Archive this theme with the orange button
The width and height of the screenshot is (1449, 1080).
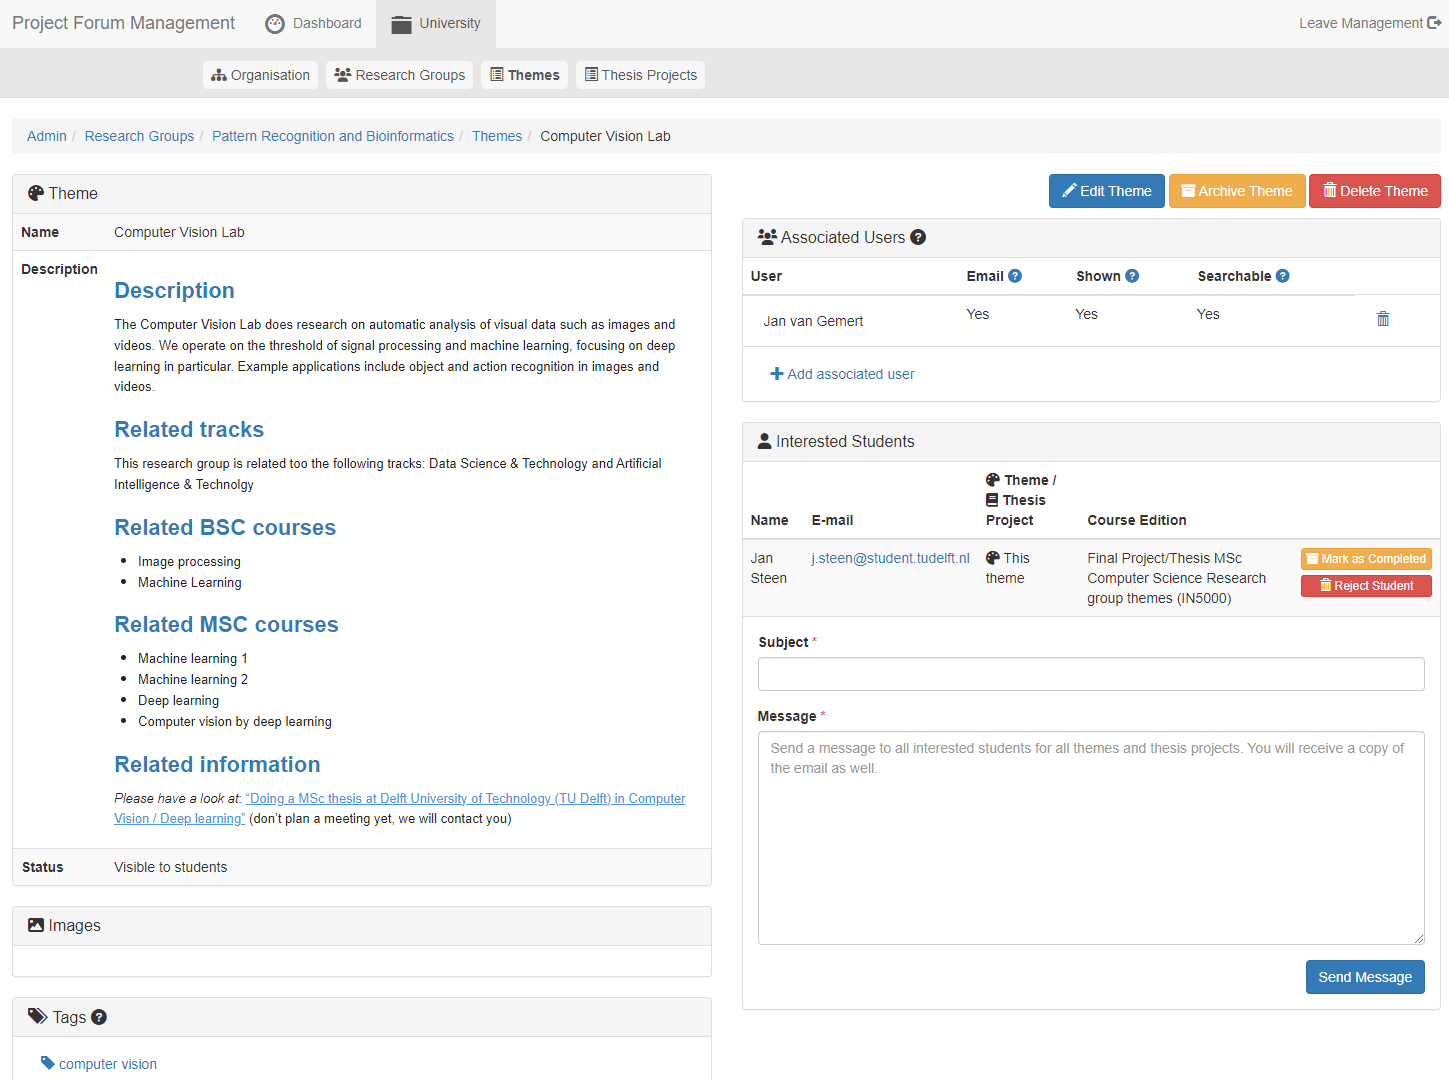click(x=1236, y=191)
